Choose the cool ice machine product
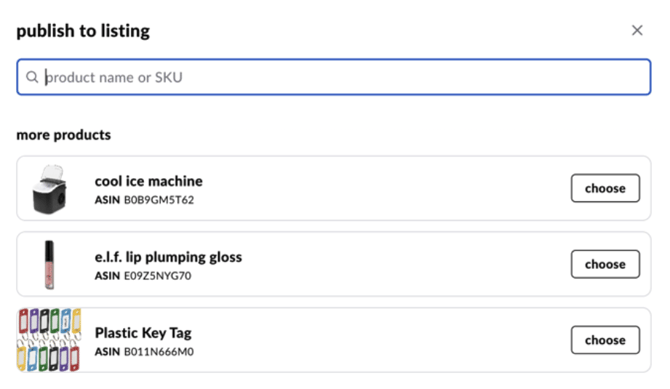 [x=605, y=188]
